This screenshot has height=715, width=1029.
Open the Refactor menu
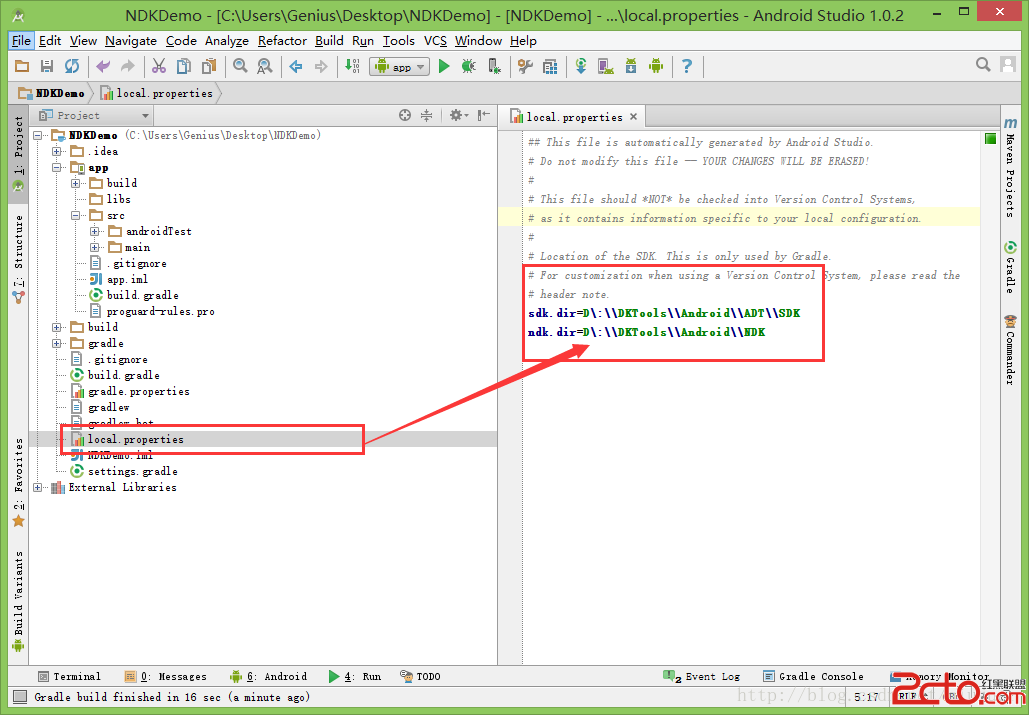[x=282, y=41]
